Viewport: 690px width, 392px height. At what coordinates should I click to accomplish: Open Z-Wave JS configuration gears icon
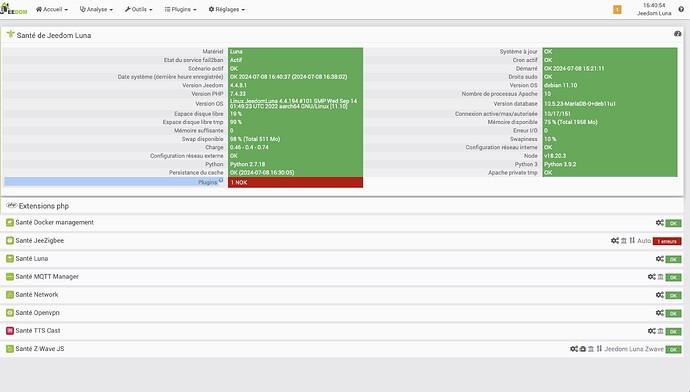coord(574,349)
